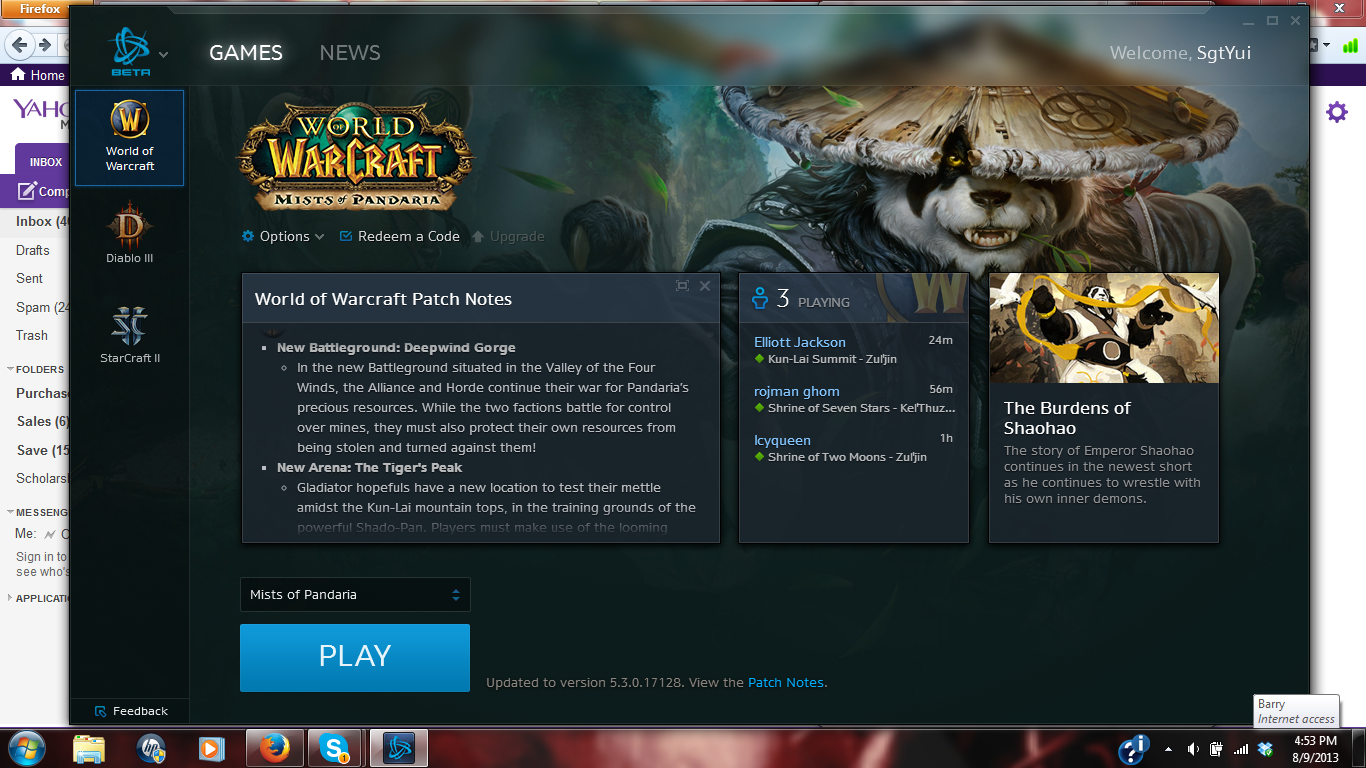The image size is (1366, 768).
Task: Show hidden system tray icons
Action: pos(1169,749)
